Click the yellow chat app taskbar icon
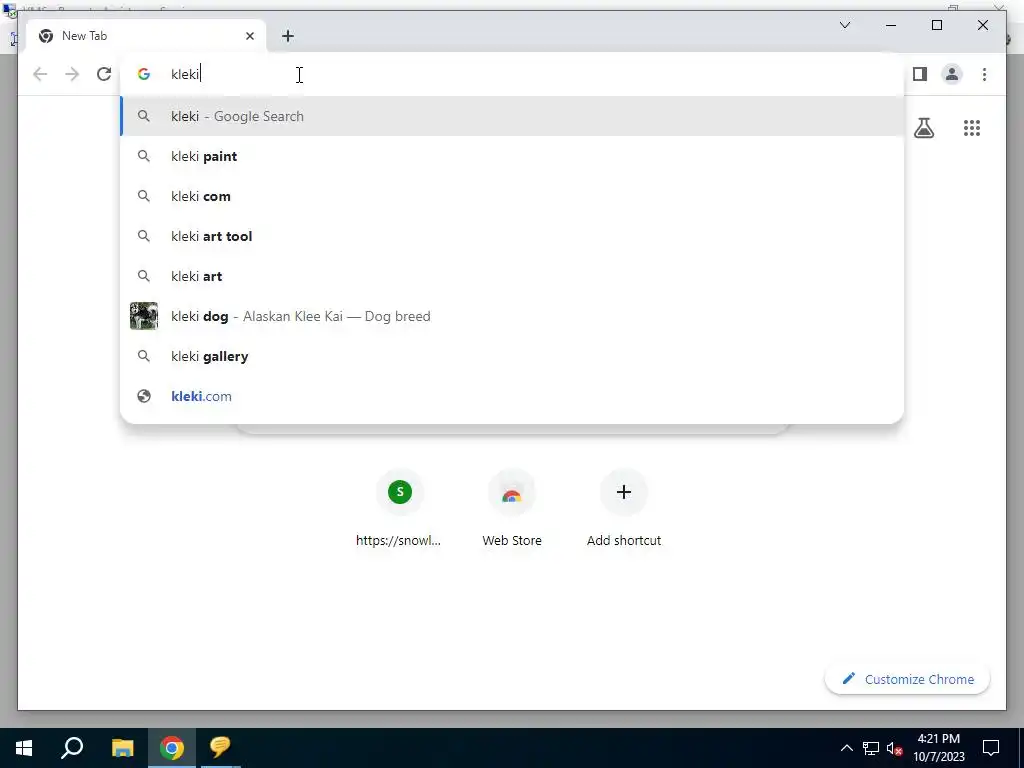This screenshot has width=1024, height=768. coord(220,748)
